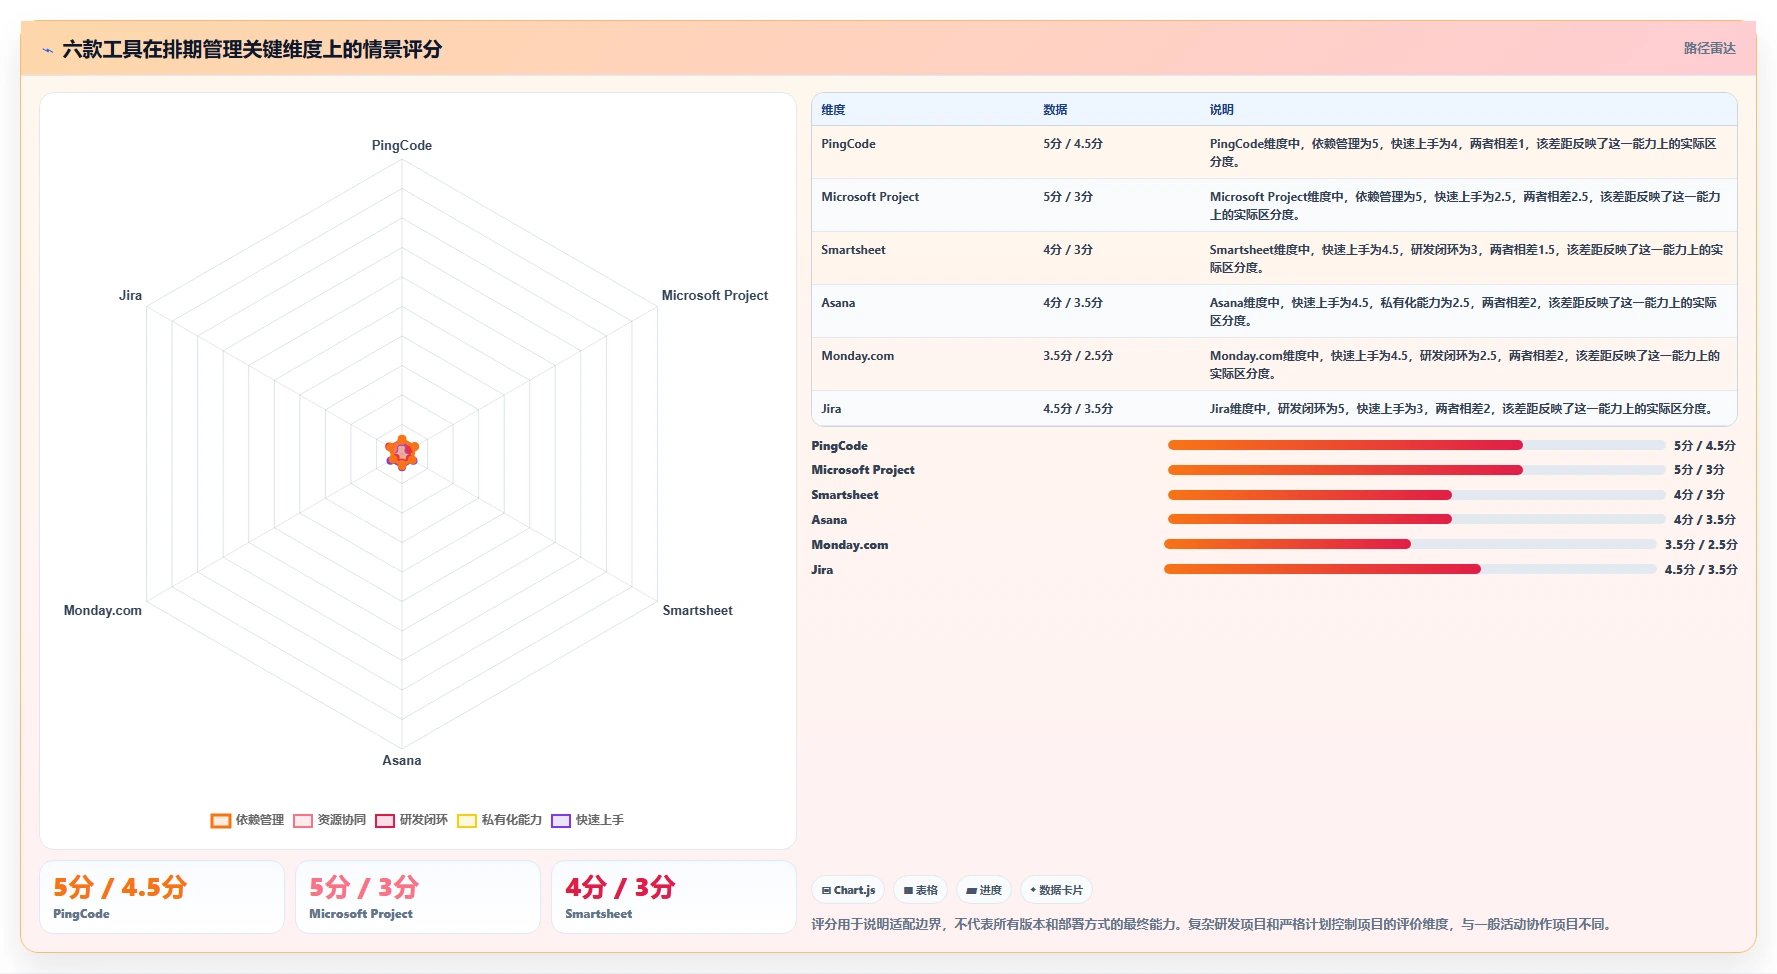Click the Microsoft Project axis label on the radar
This screenshot has width=1777, height=974.
pyautogui.click(x=714, y=295)
